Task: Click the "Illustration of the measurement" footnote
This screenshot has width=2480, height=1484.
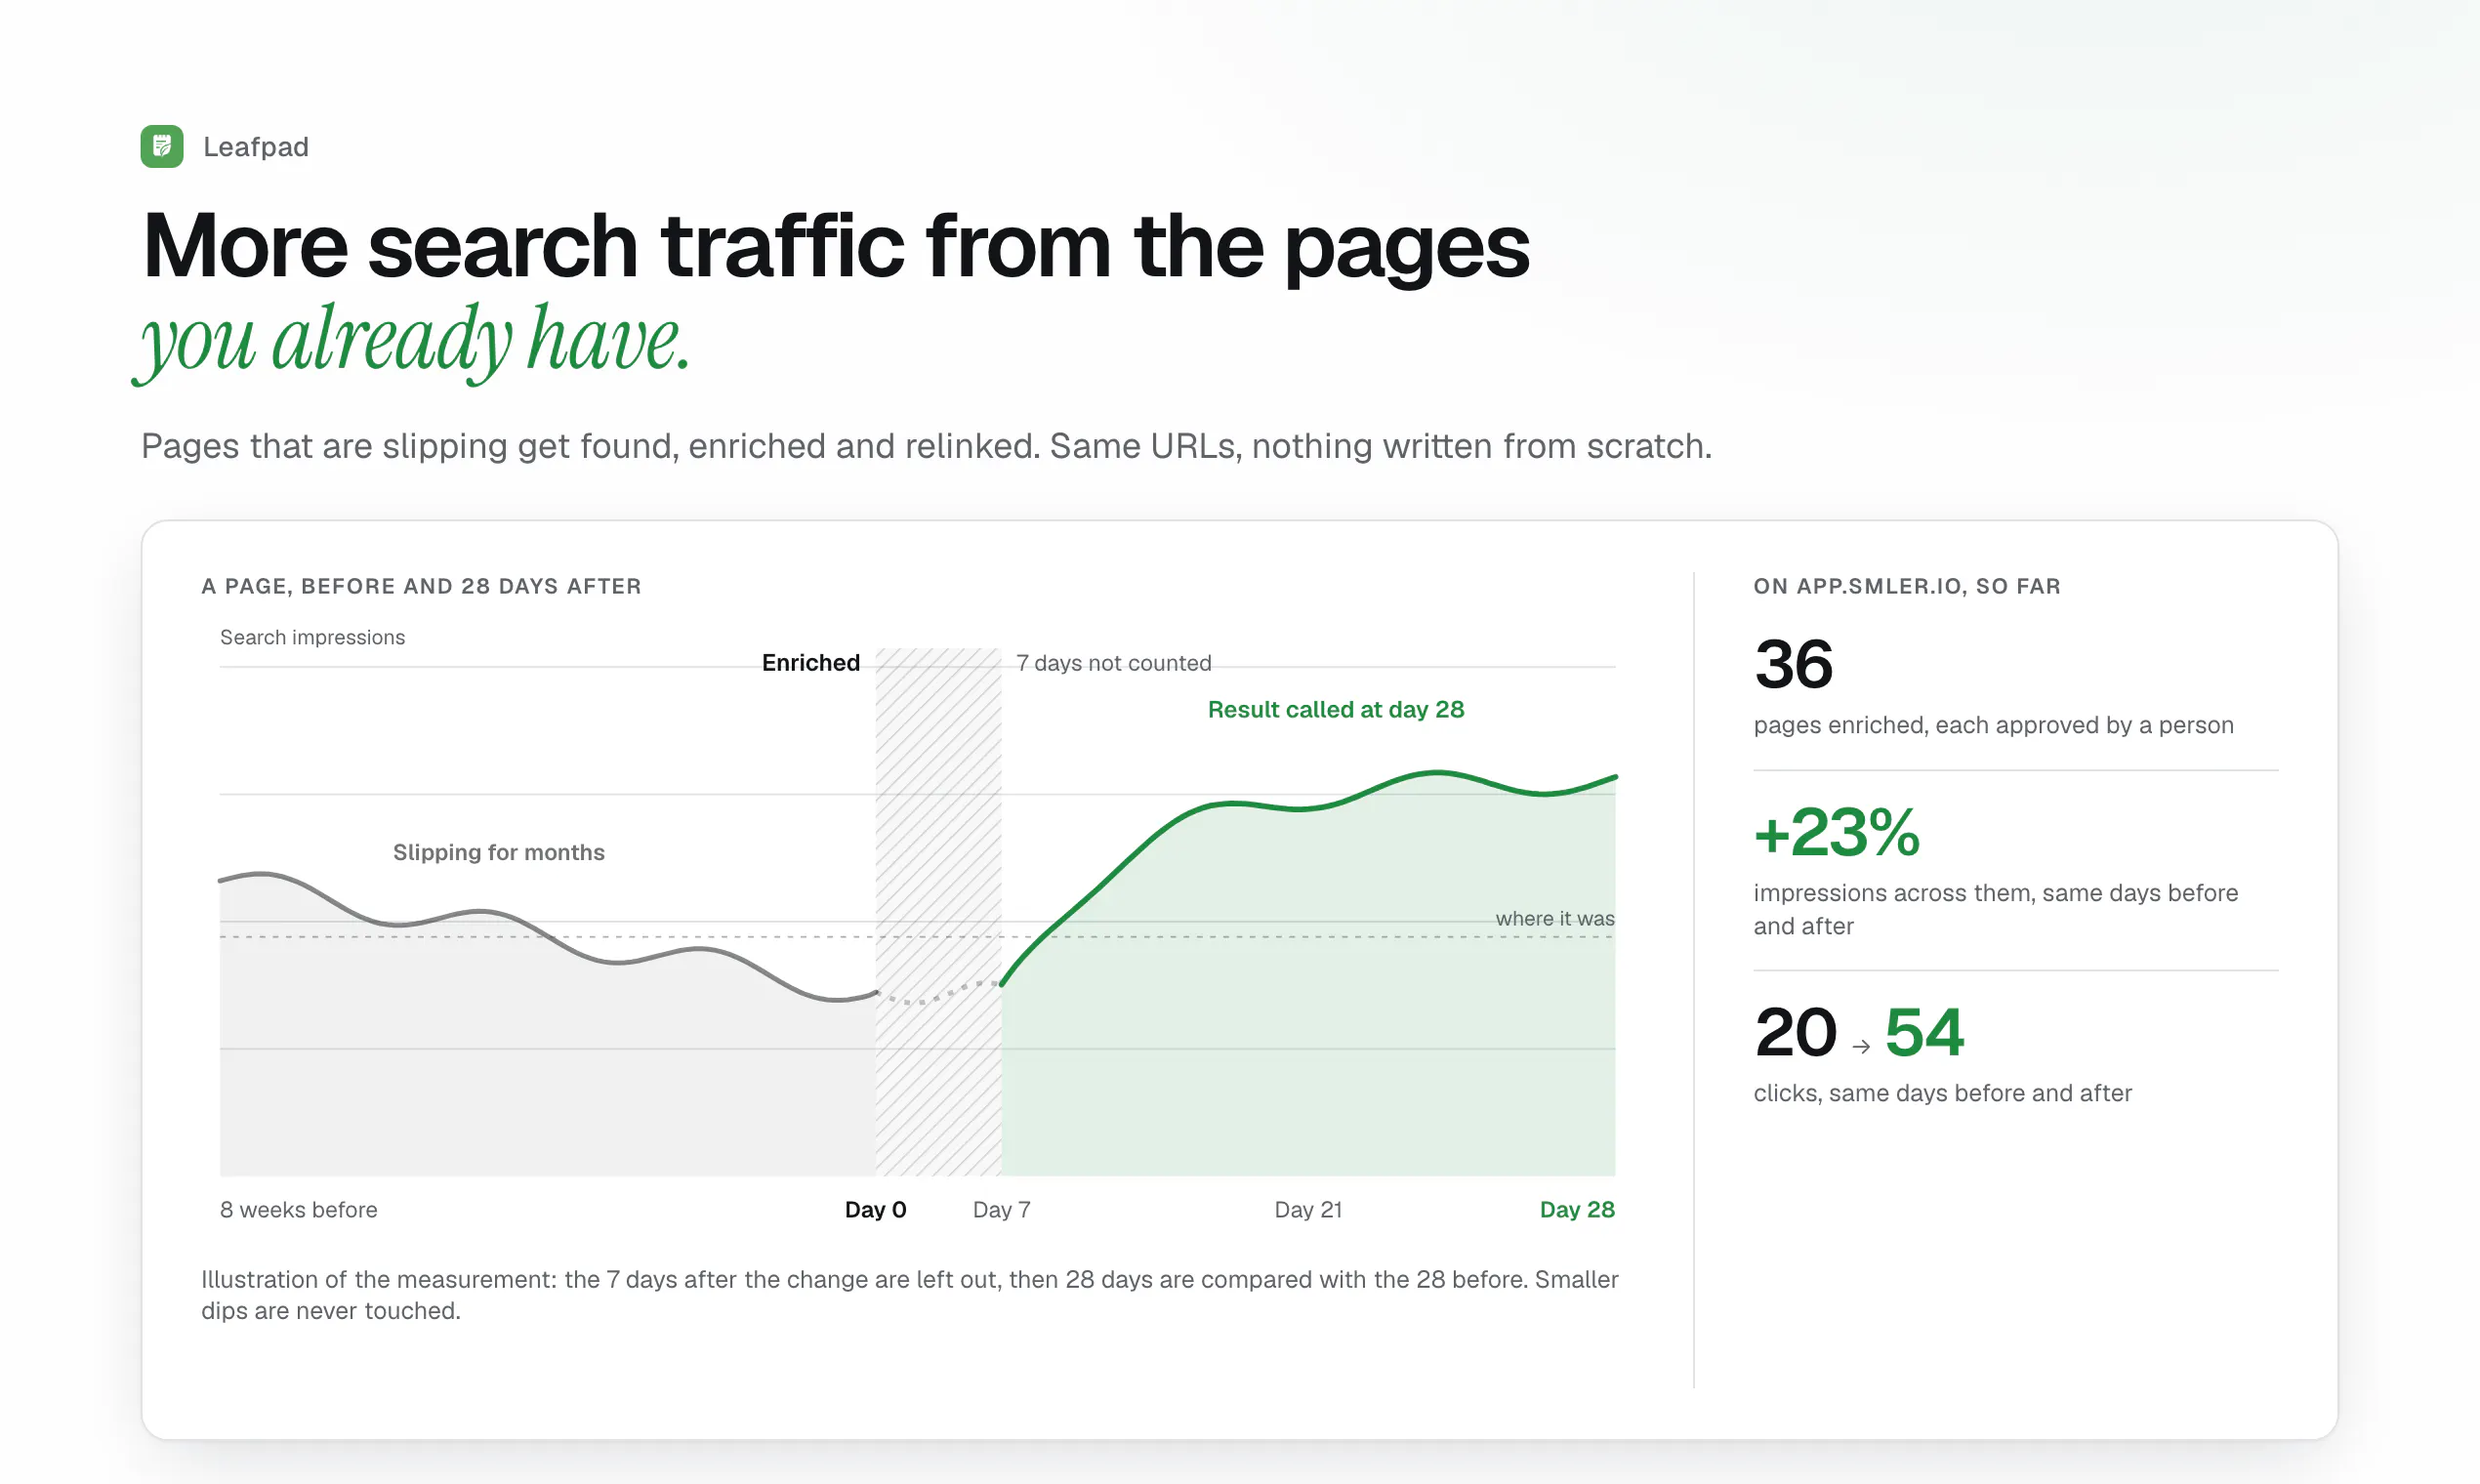Action: point(910,1295)
